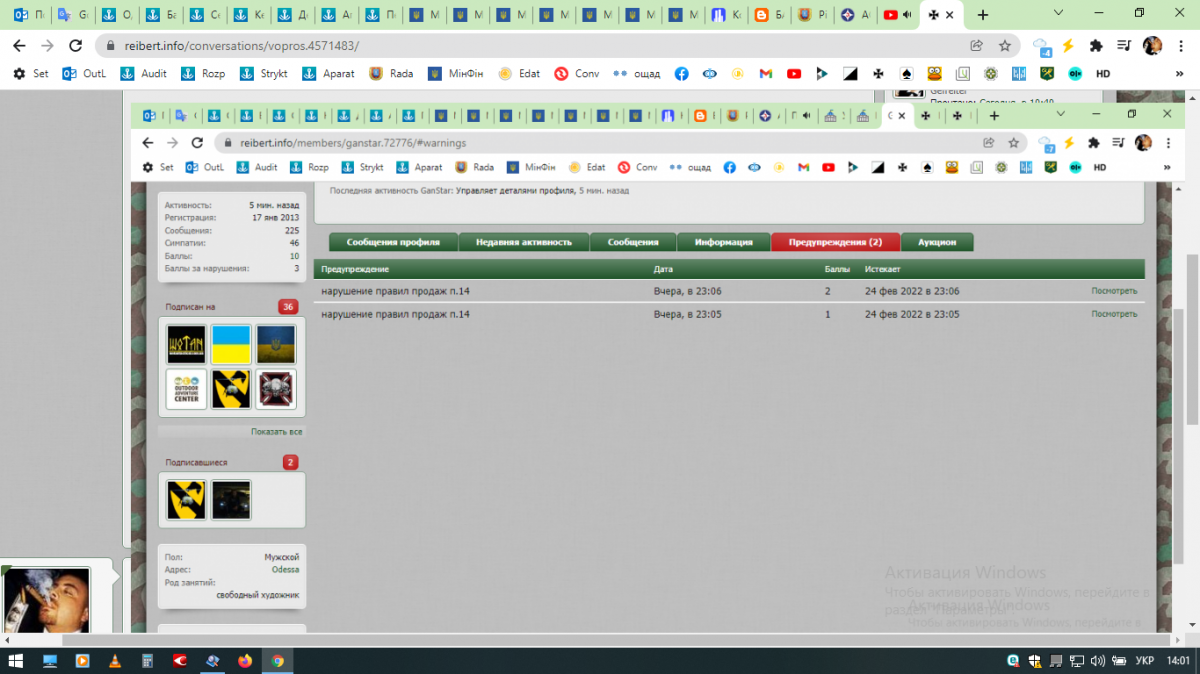Open Extensions puzzle icon in back window

[1096, 46]
